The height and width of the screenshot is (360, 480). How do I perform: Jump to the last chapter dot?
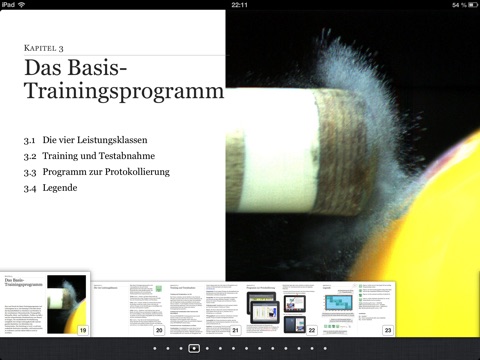point(325,349)
